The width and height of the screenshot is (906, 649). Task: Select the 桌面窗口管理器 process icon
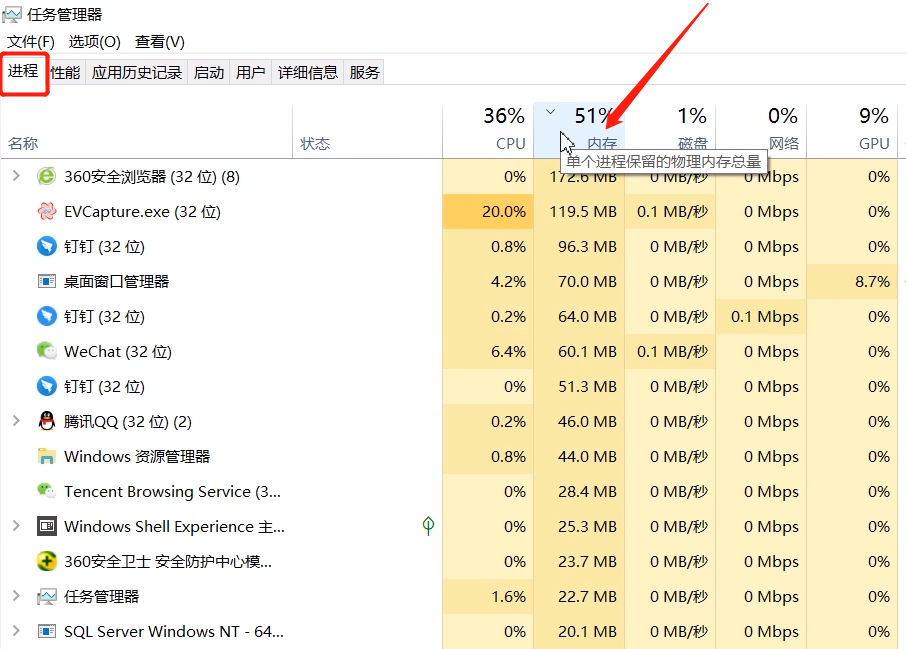pos(47,281)
